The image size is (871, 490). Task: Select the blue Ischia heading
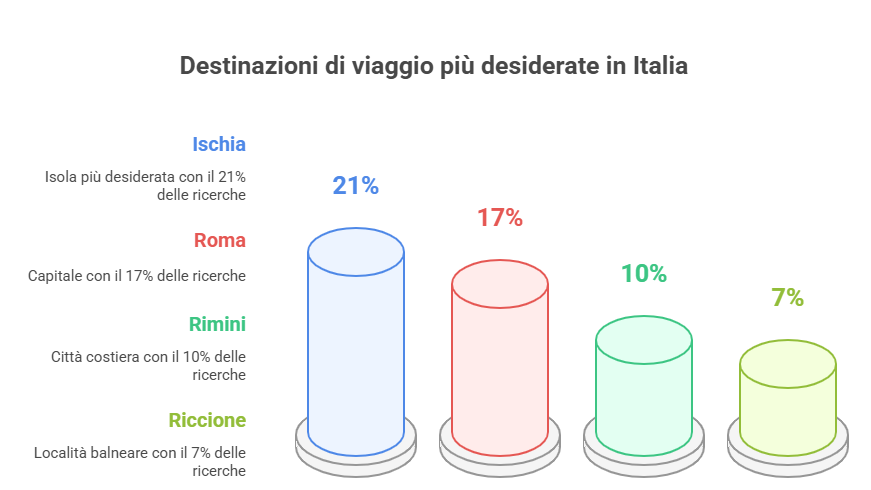[219, 144]
